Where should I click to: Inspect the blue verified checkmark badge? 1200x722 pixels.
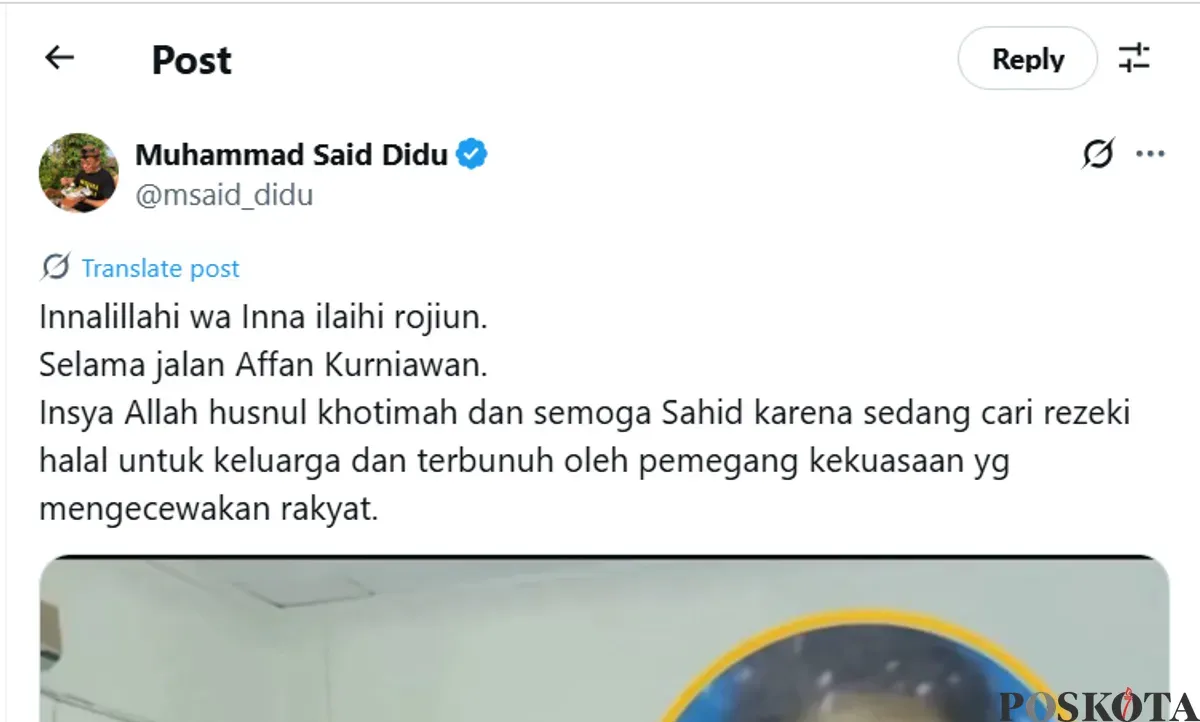click(x=472, y=155)
